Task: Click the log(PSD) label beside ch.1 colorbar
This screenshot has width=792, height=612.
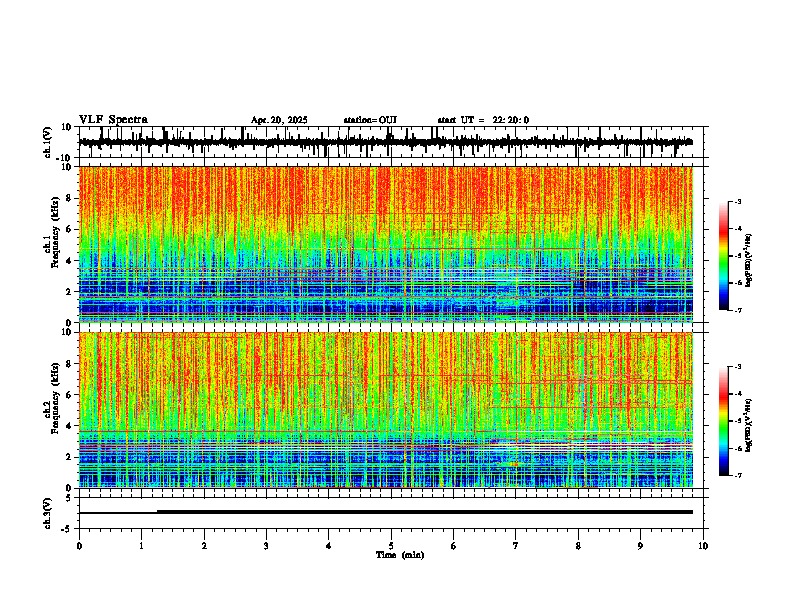Action: [x=749, y=260]
